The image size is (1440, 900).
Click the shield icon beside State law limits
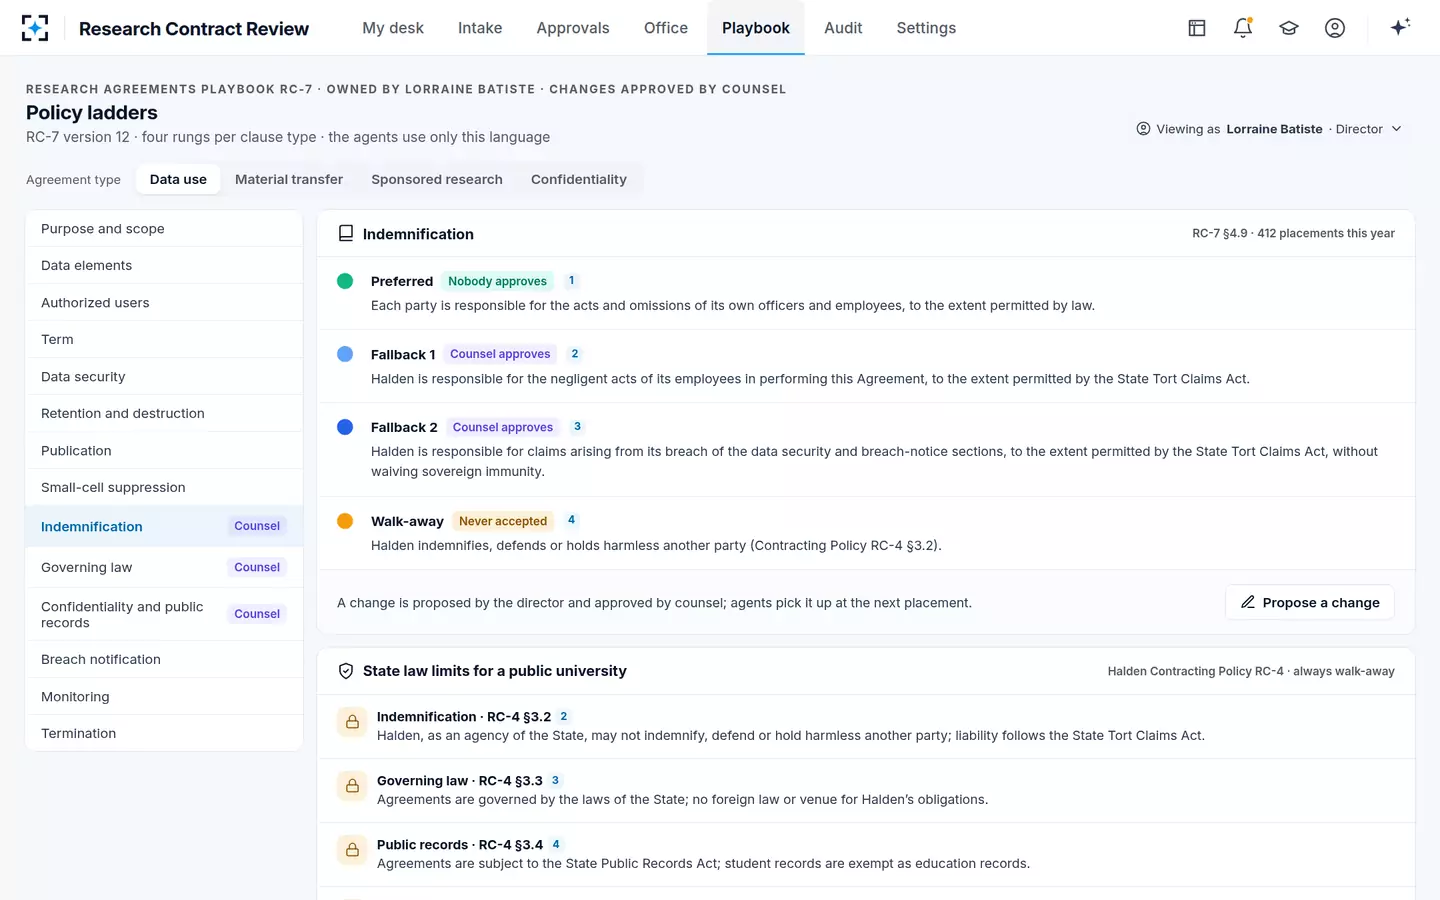346,671
